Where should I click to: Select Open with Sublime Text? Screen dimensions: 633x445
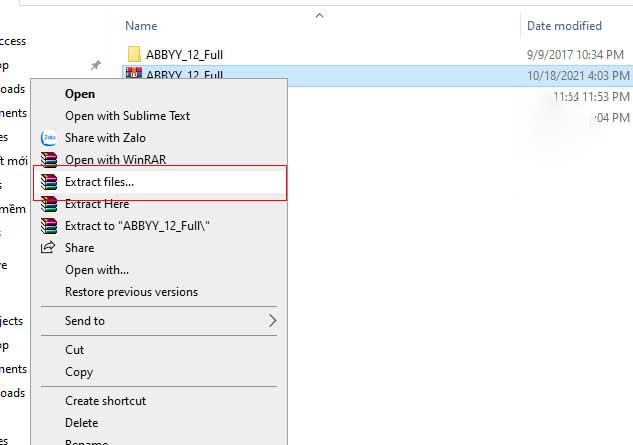point(127,116)
